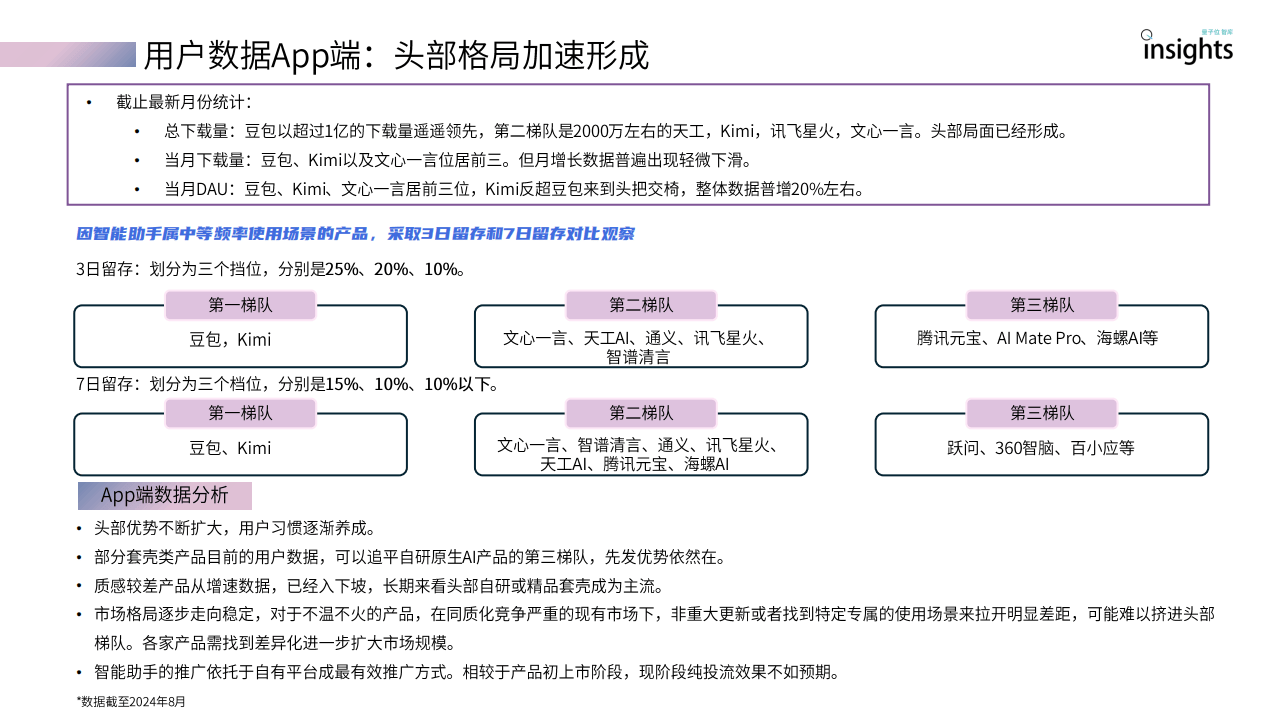1280x720 pixels.
Task: Select the text 文心一言、天工AI、通义、讯飞星火、
Action: pos(637,338)
